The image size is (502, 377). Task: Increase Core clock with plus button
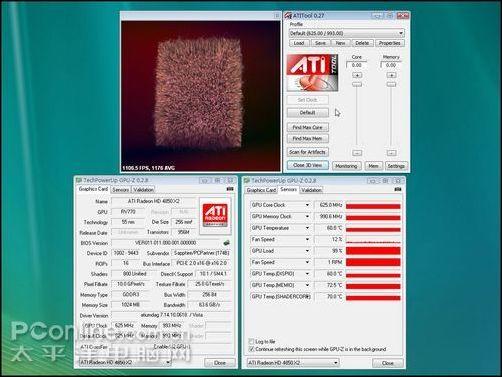coord(357,75)
